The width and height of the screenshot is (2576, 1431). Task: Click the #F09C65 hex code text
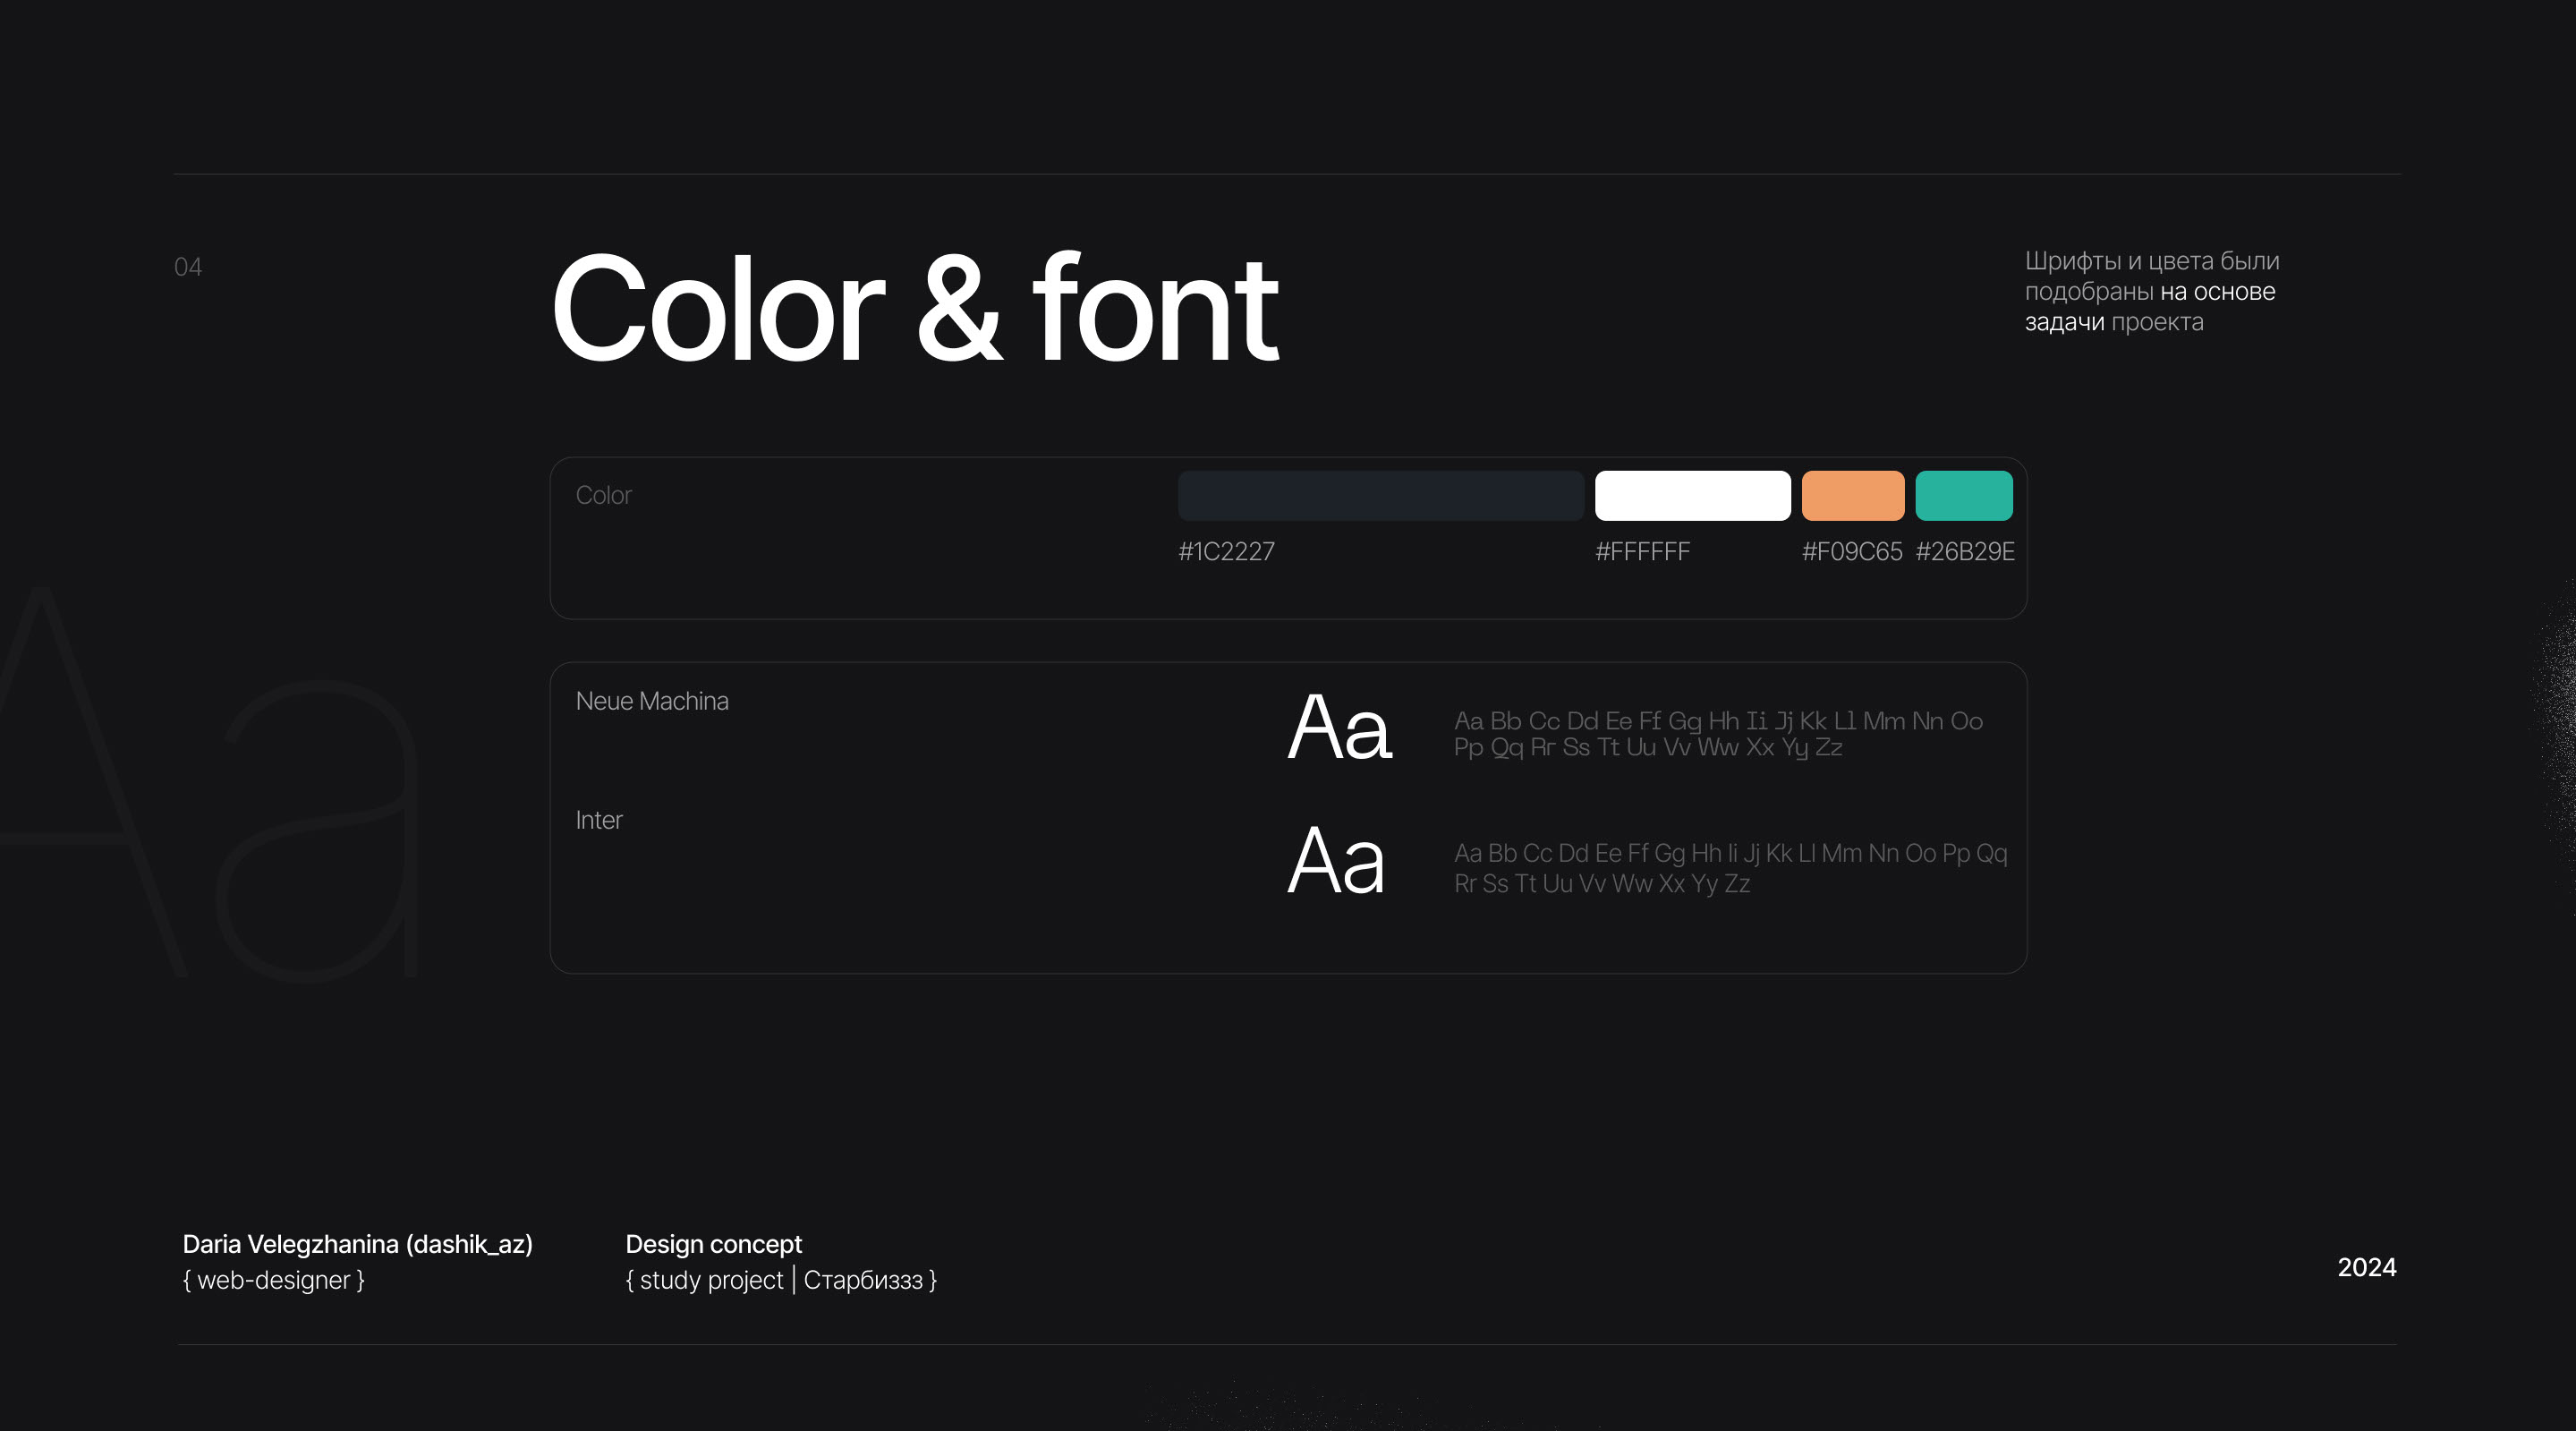tap(1851, 552)
